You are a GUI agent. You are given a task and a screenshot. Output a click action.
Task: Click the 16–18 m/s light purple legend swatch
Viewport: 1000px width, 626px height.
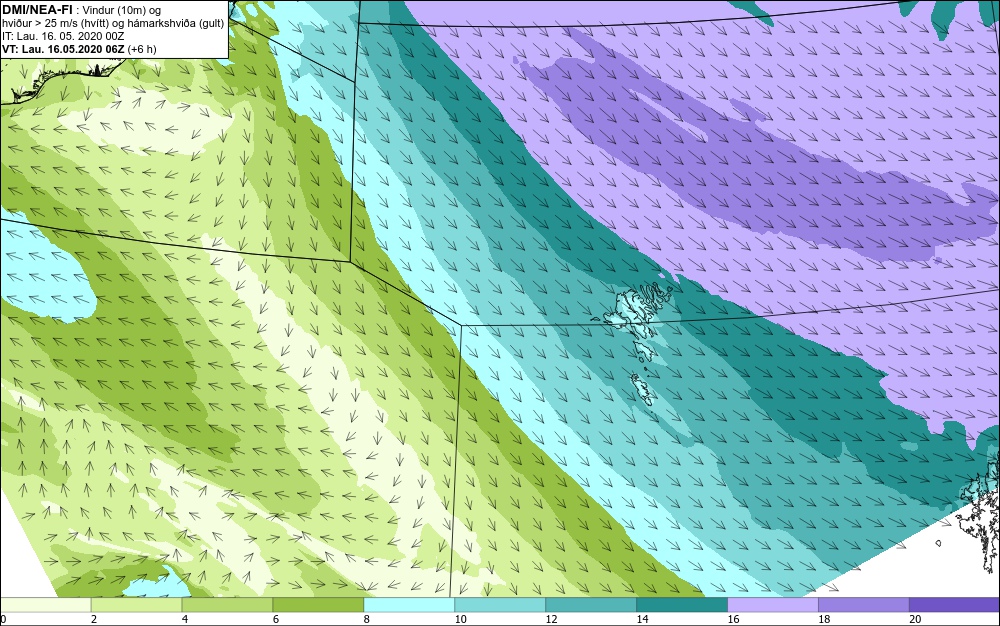coord(772,605)
